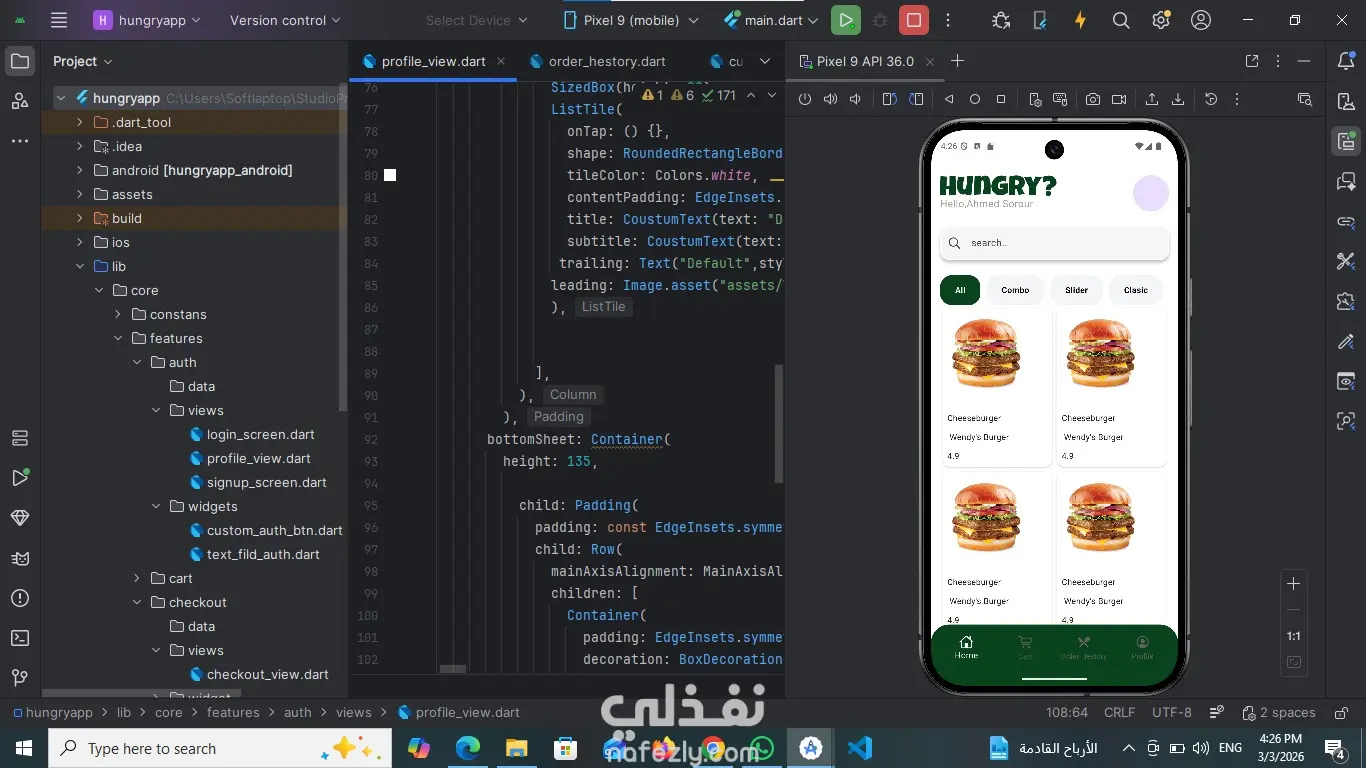Viewport: 1366px width, 768px height.
Task: Tap the Cart tab in the app
Action: pos(1025,647)
